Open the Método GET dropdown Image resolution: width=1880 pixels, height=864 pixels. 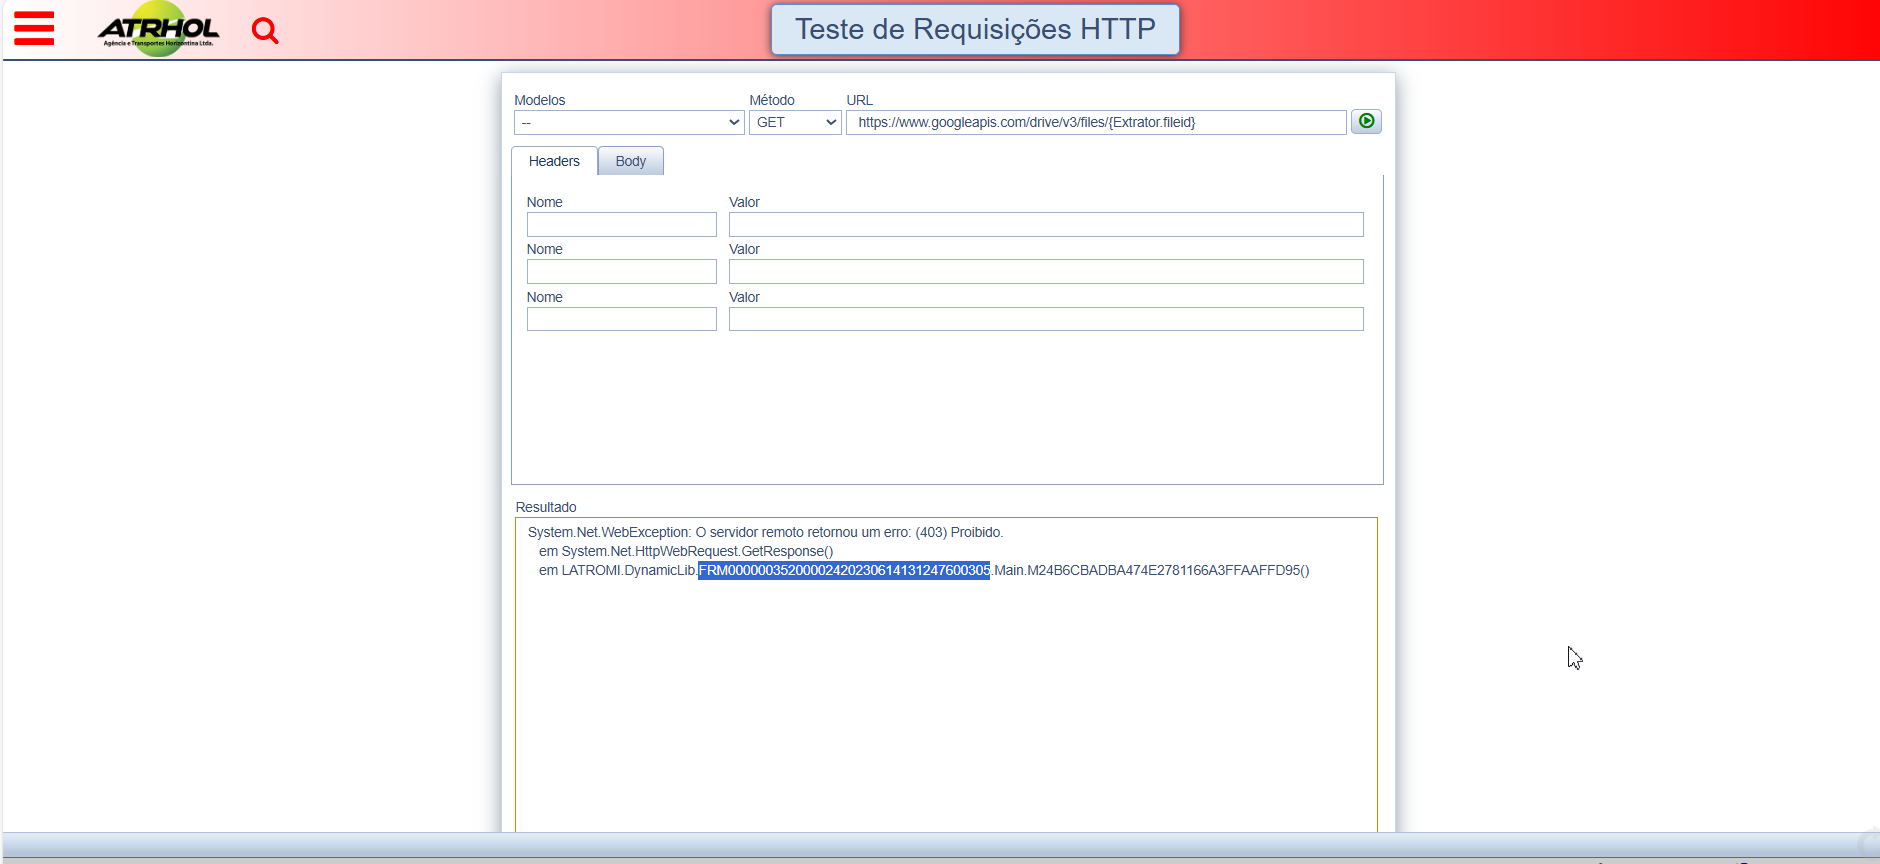[795, 123]
